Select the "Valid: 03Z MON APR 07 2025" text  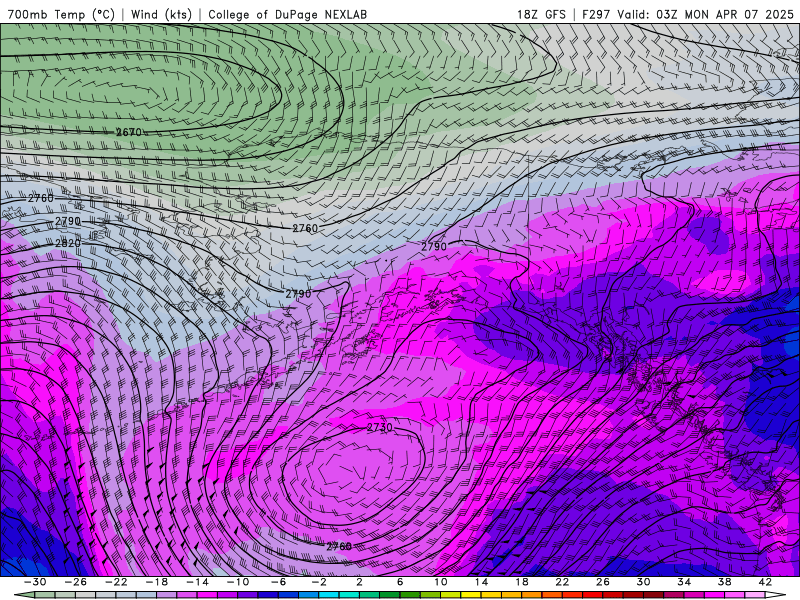[706, 14]
